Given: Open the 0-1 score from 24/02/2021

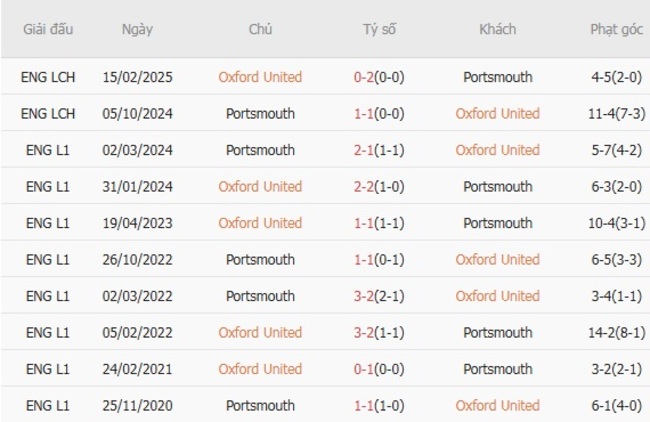Looking at the screenshot, I should (379, 369).
